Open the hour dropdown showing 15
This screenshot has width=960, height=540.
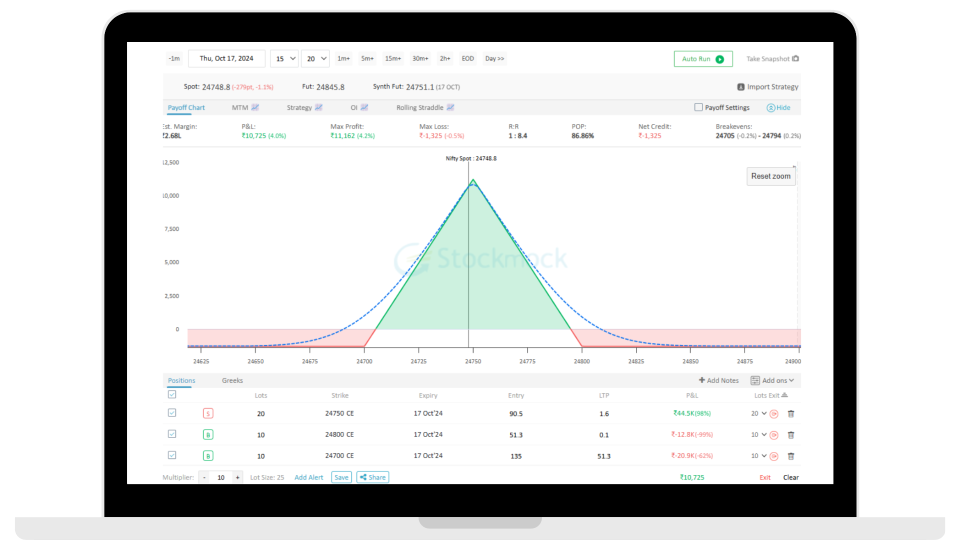pos(284,59)
